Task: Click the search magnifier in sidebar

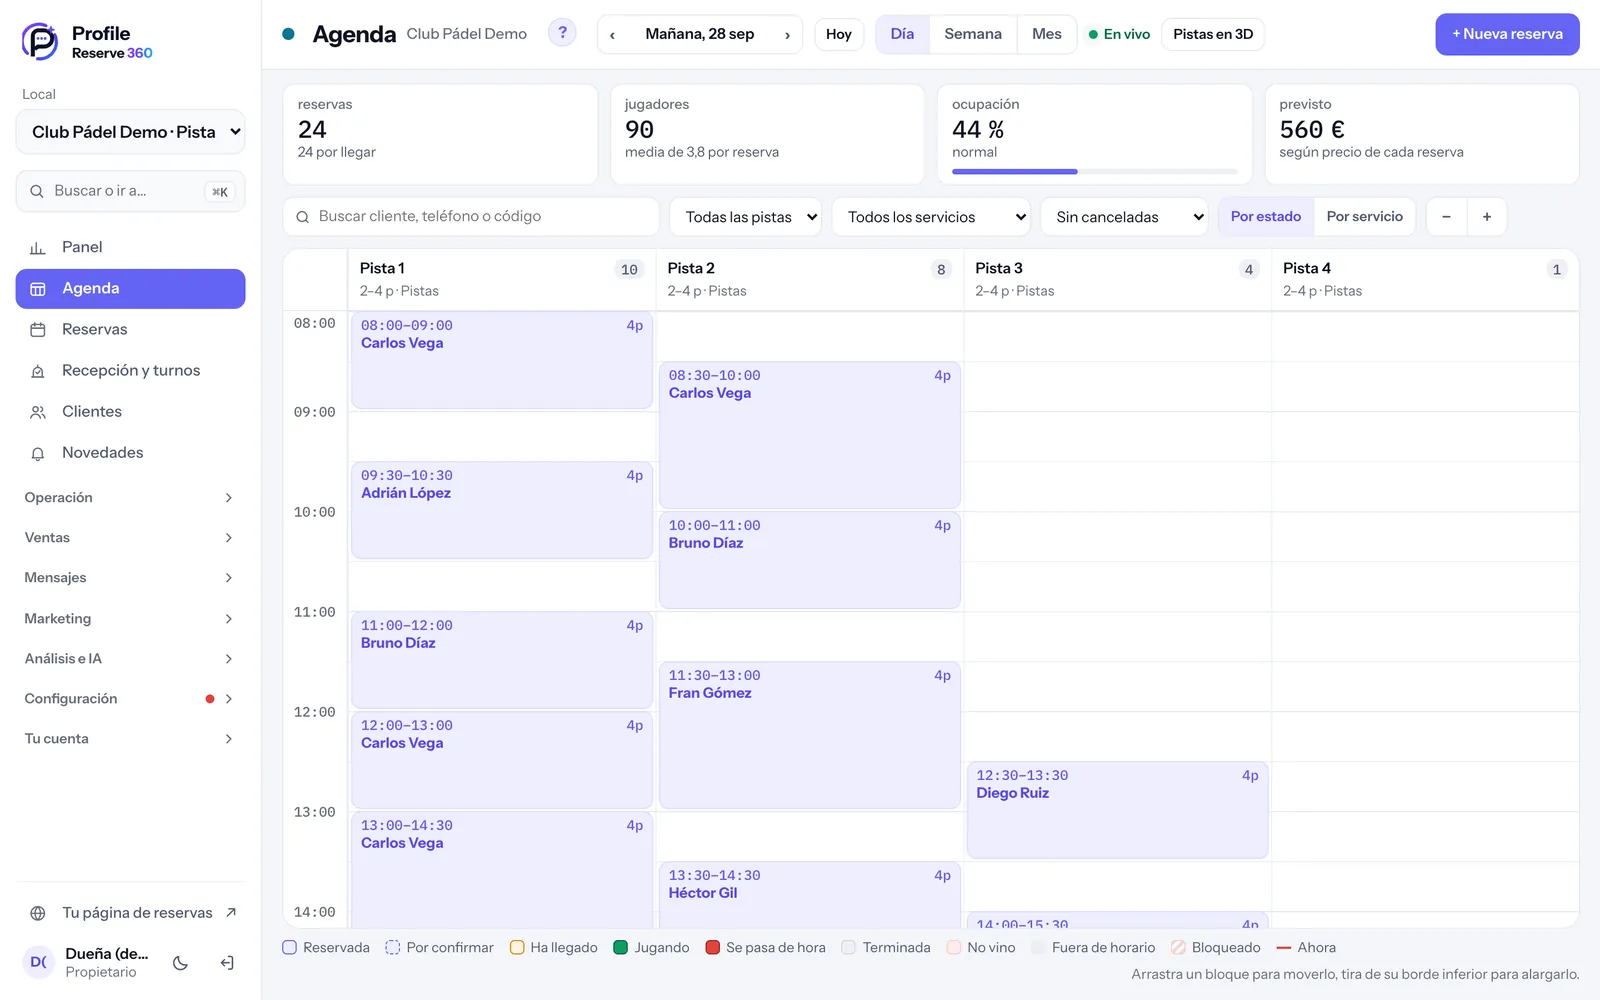Action: (37, 191)
